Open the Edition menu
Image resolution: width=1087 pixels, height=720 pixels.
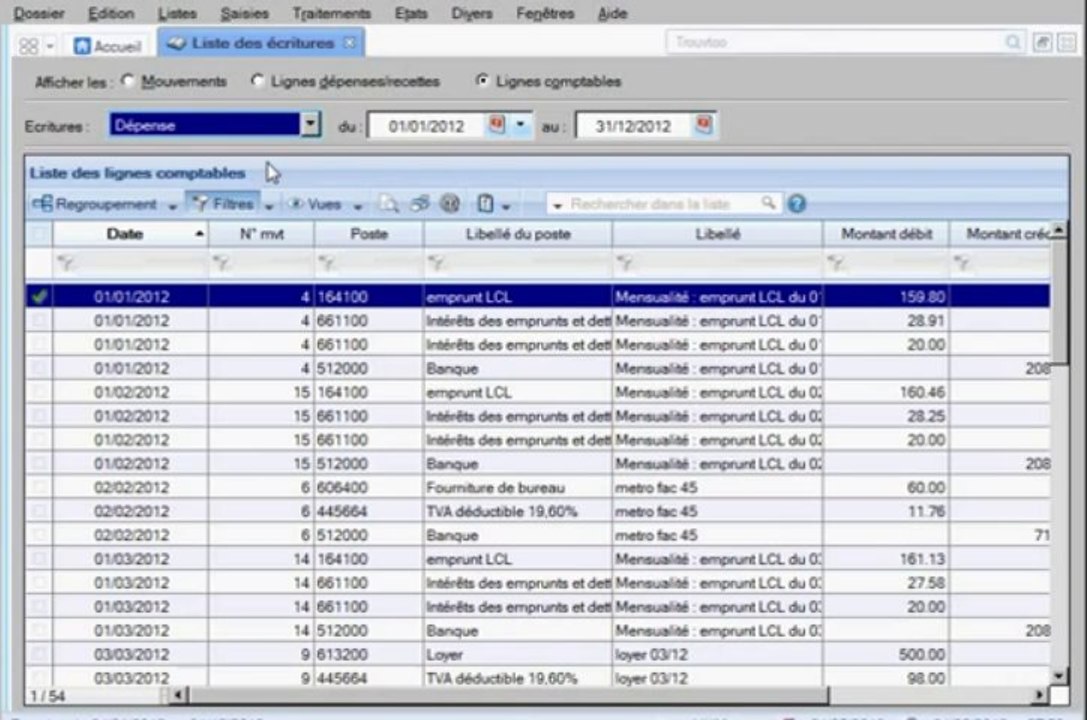tap(111, 13)
